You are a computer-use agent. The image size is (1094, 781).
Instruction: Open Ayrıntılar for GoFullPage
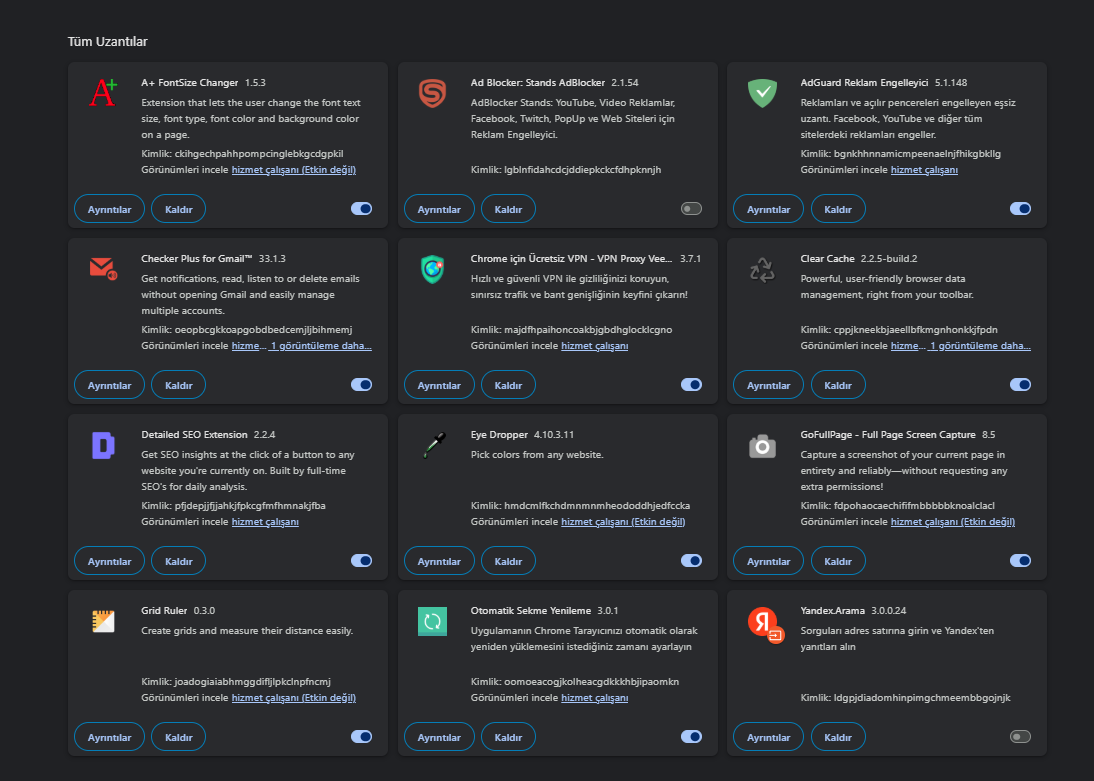point(768,560)
